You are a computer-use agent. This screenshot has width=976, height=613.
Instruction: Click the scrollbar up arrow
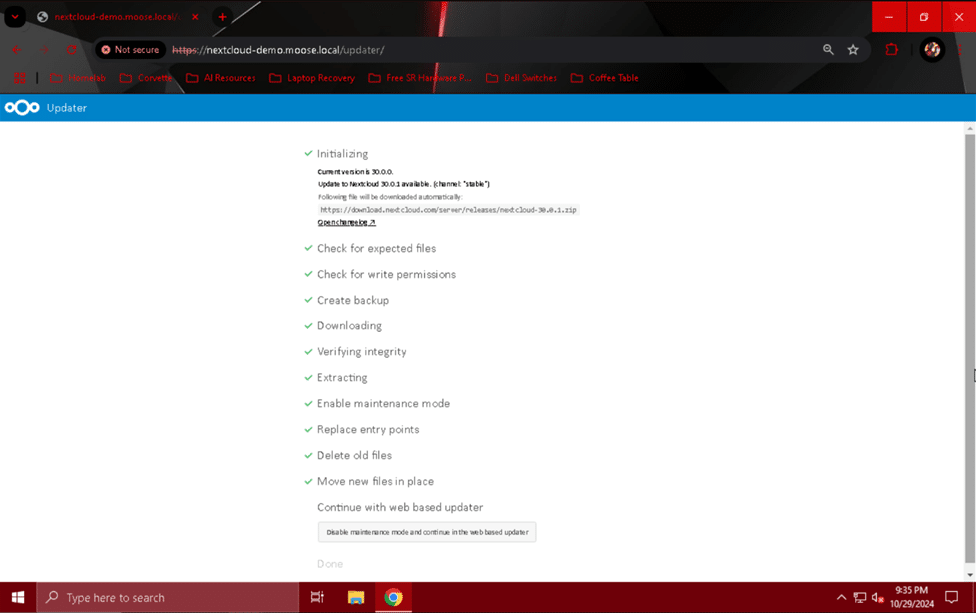(x=970, y=128)
